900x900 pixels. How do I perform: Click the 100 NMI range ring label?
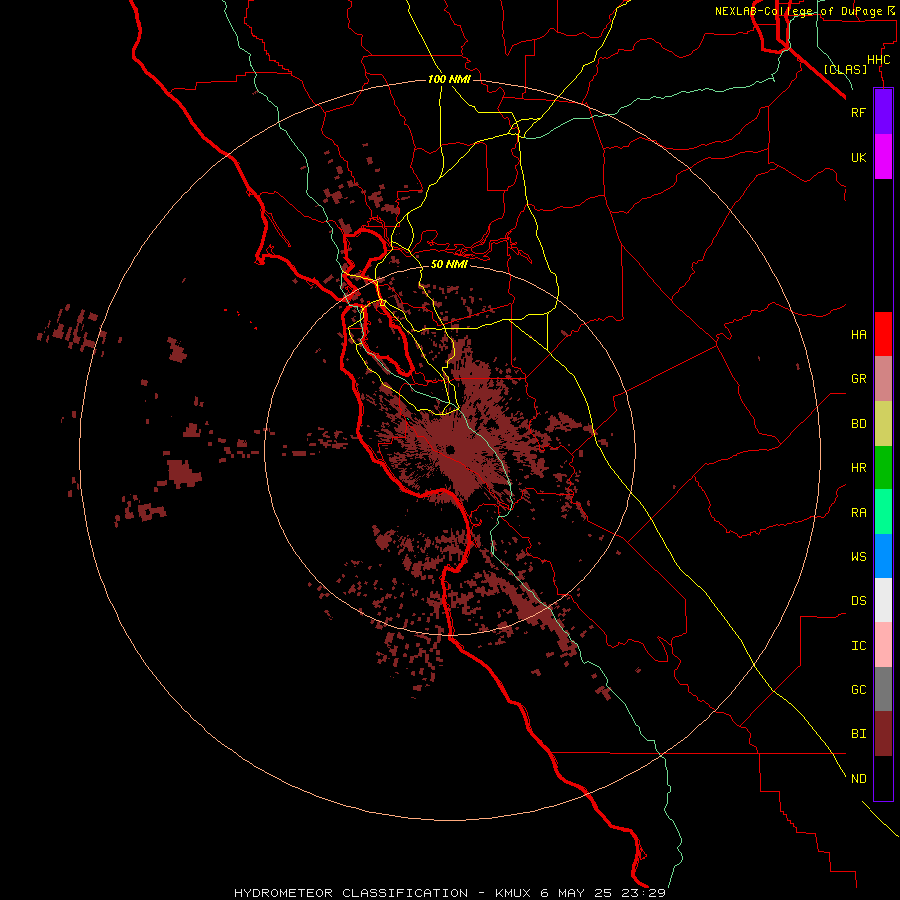click(x=449, y=79)
